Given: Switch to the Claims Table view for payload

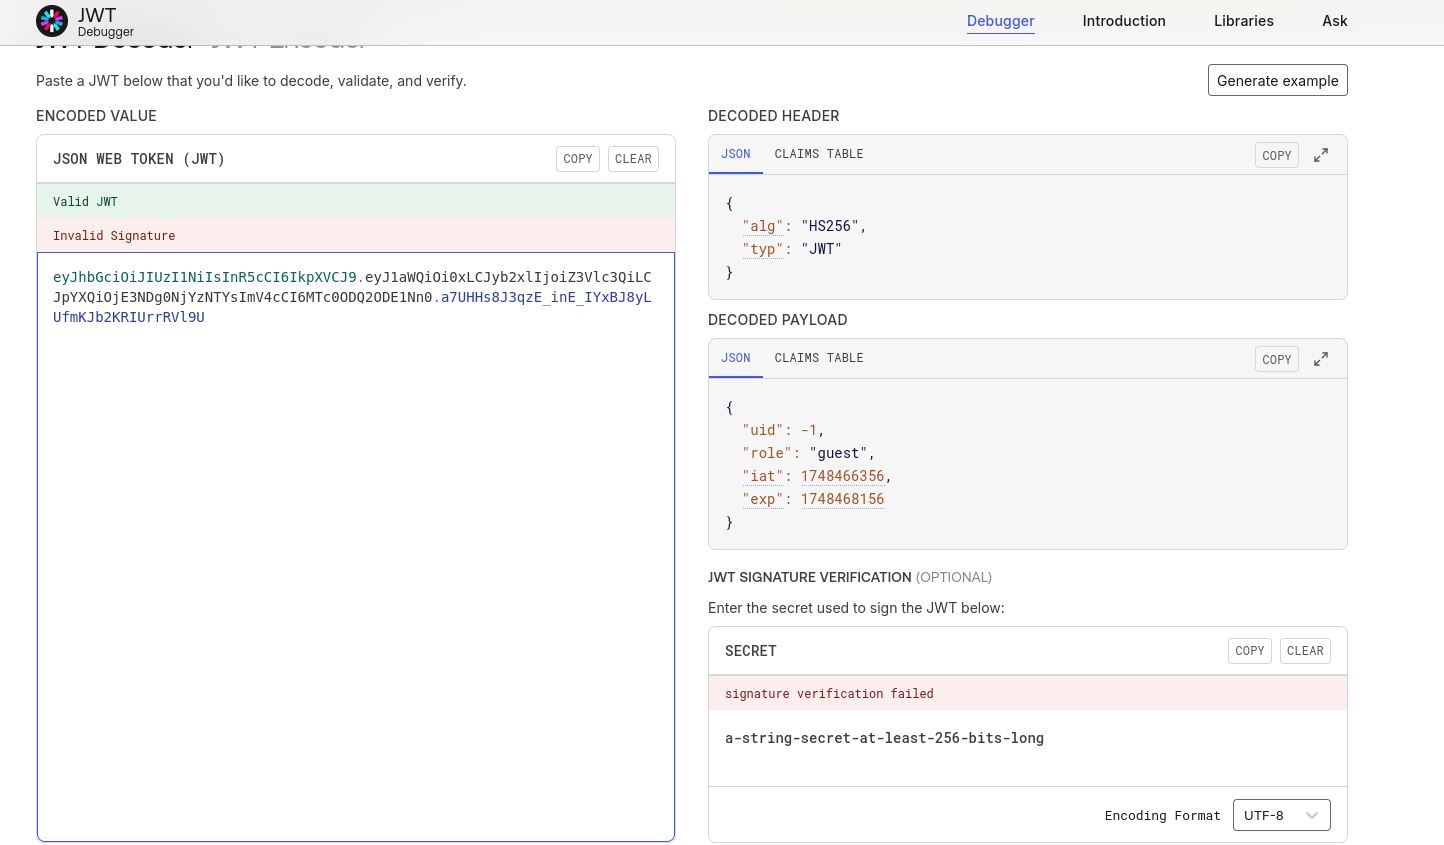Looking at the screenshot, I should pyautogui.click(x=819, y=358).
